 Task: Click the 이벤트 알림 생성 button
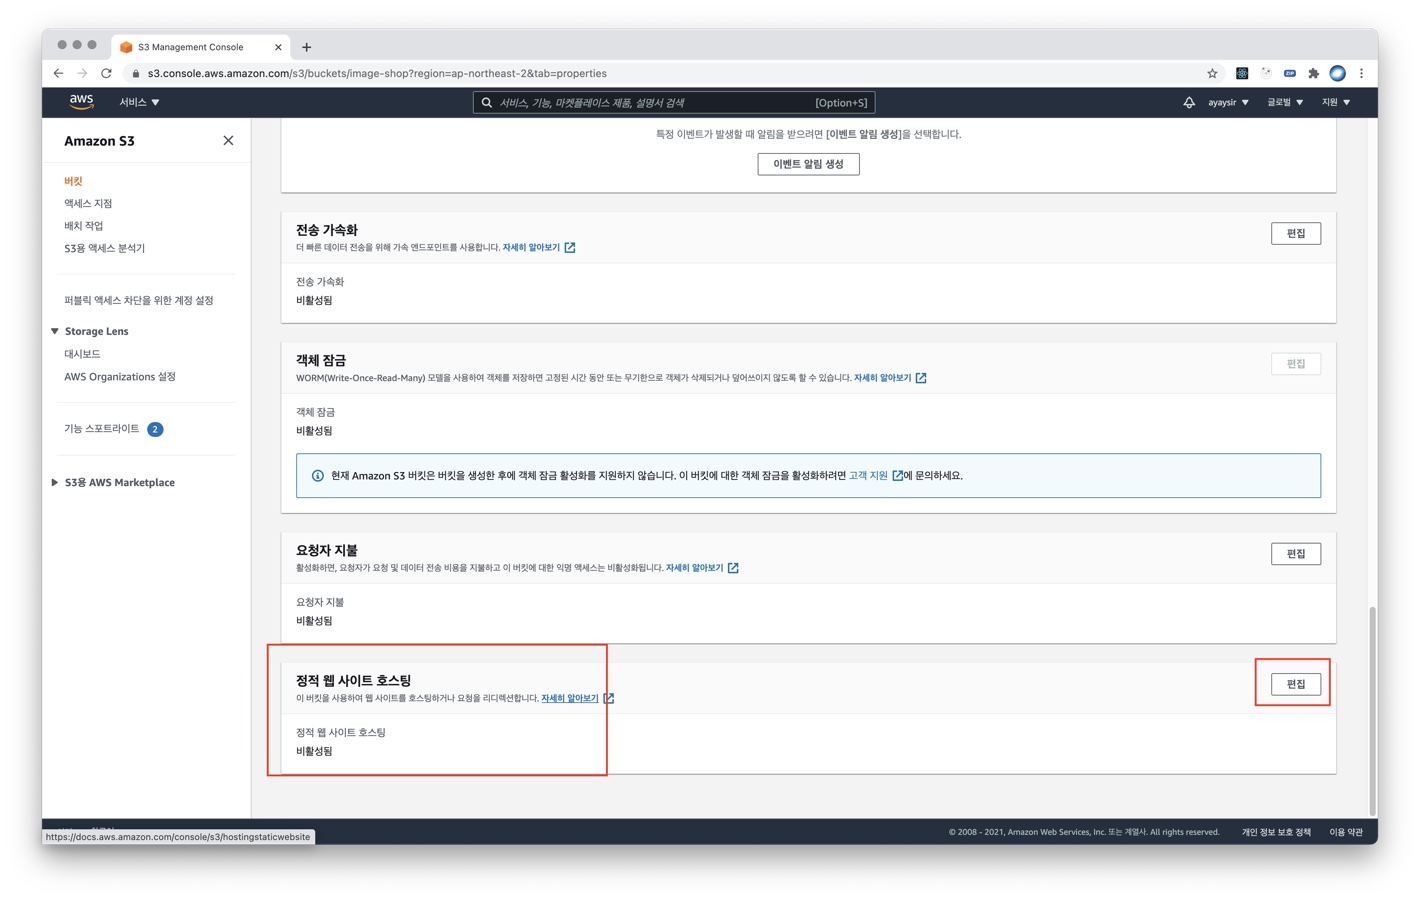(808, 164)
